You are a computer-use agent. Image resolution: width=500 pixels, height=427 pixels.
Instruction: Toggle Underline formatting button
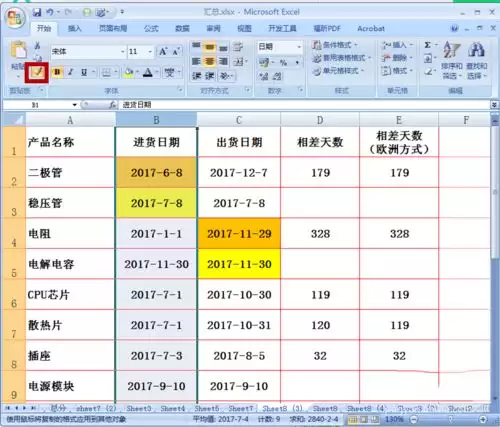84,72
